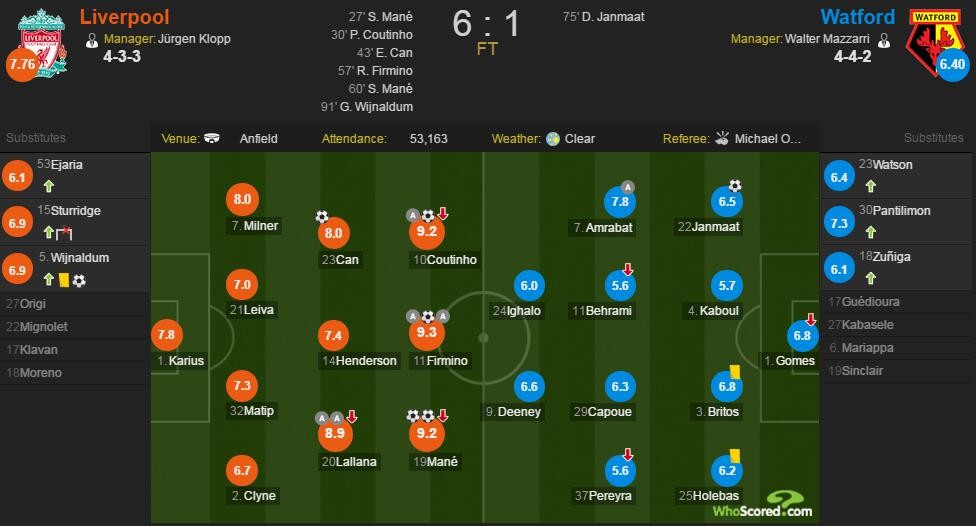Click the red substitution arrow above Gomes
976x526 pixels.
810,319
